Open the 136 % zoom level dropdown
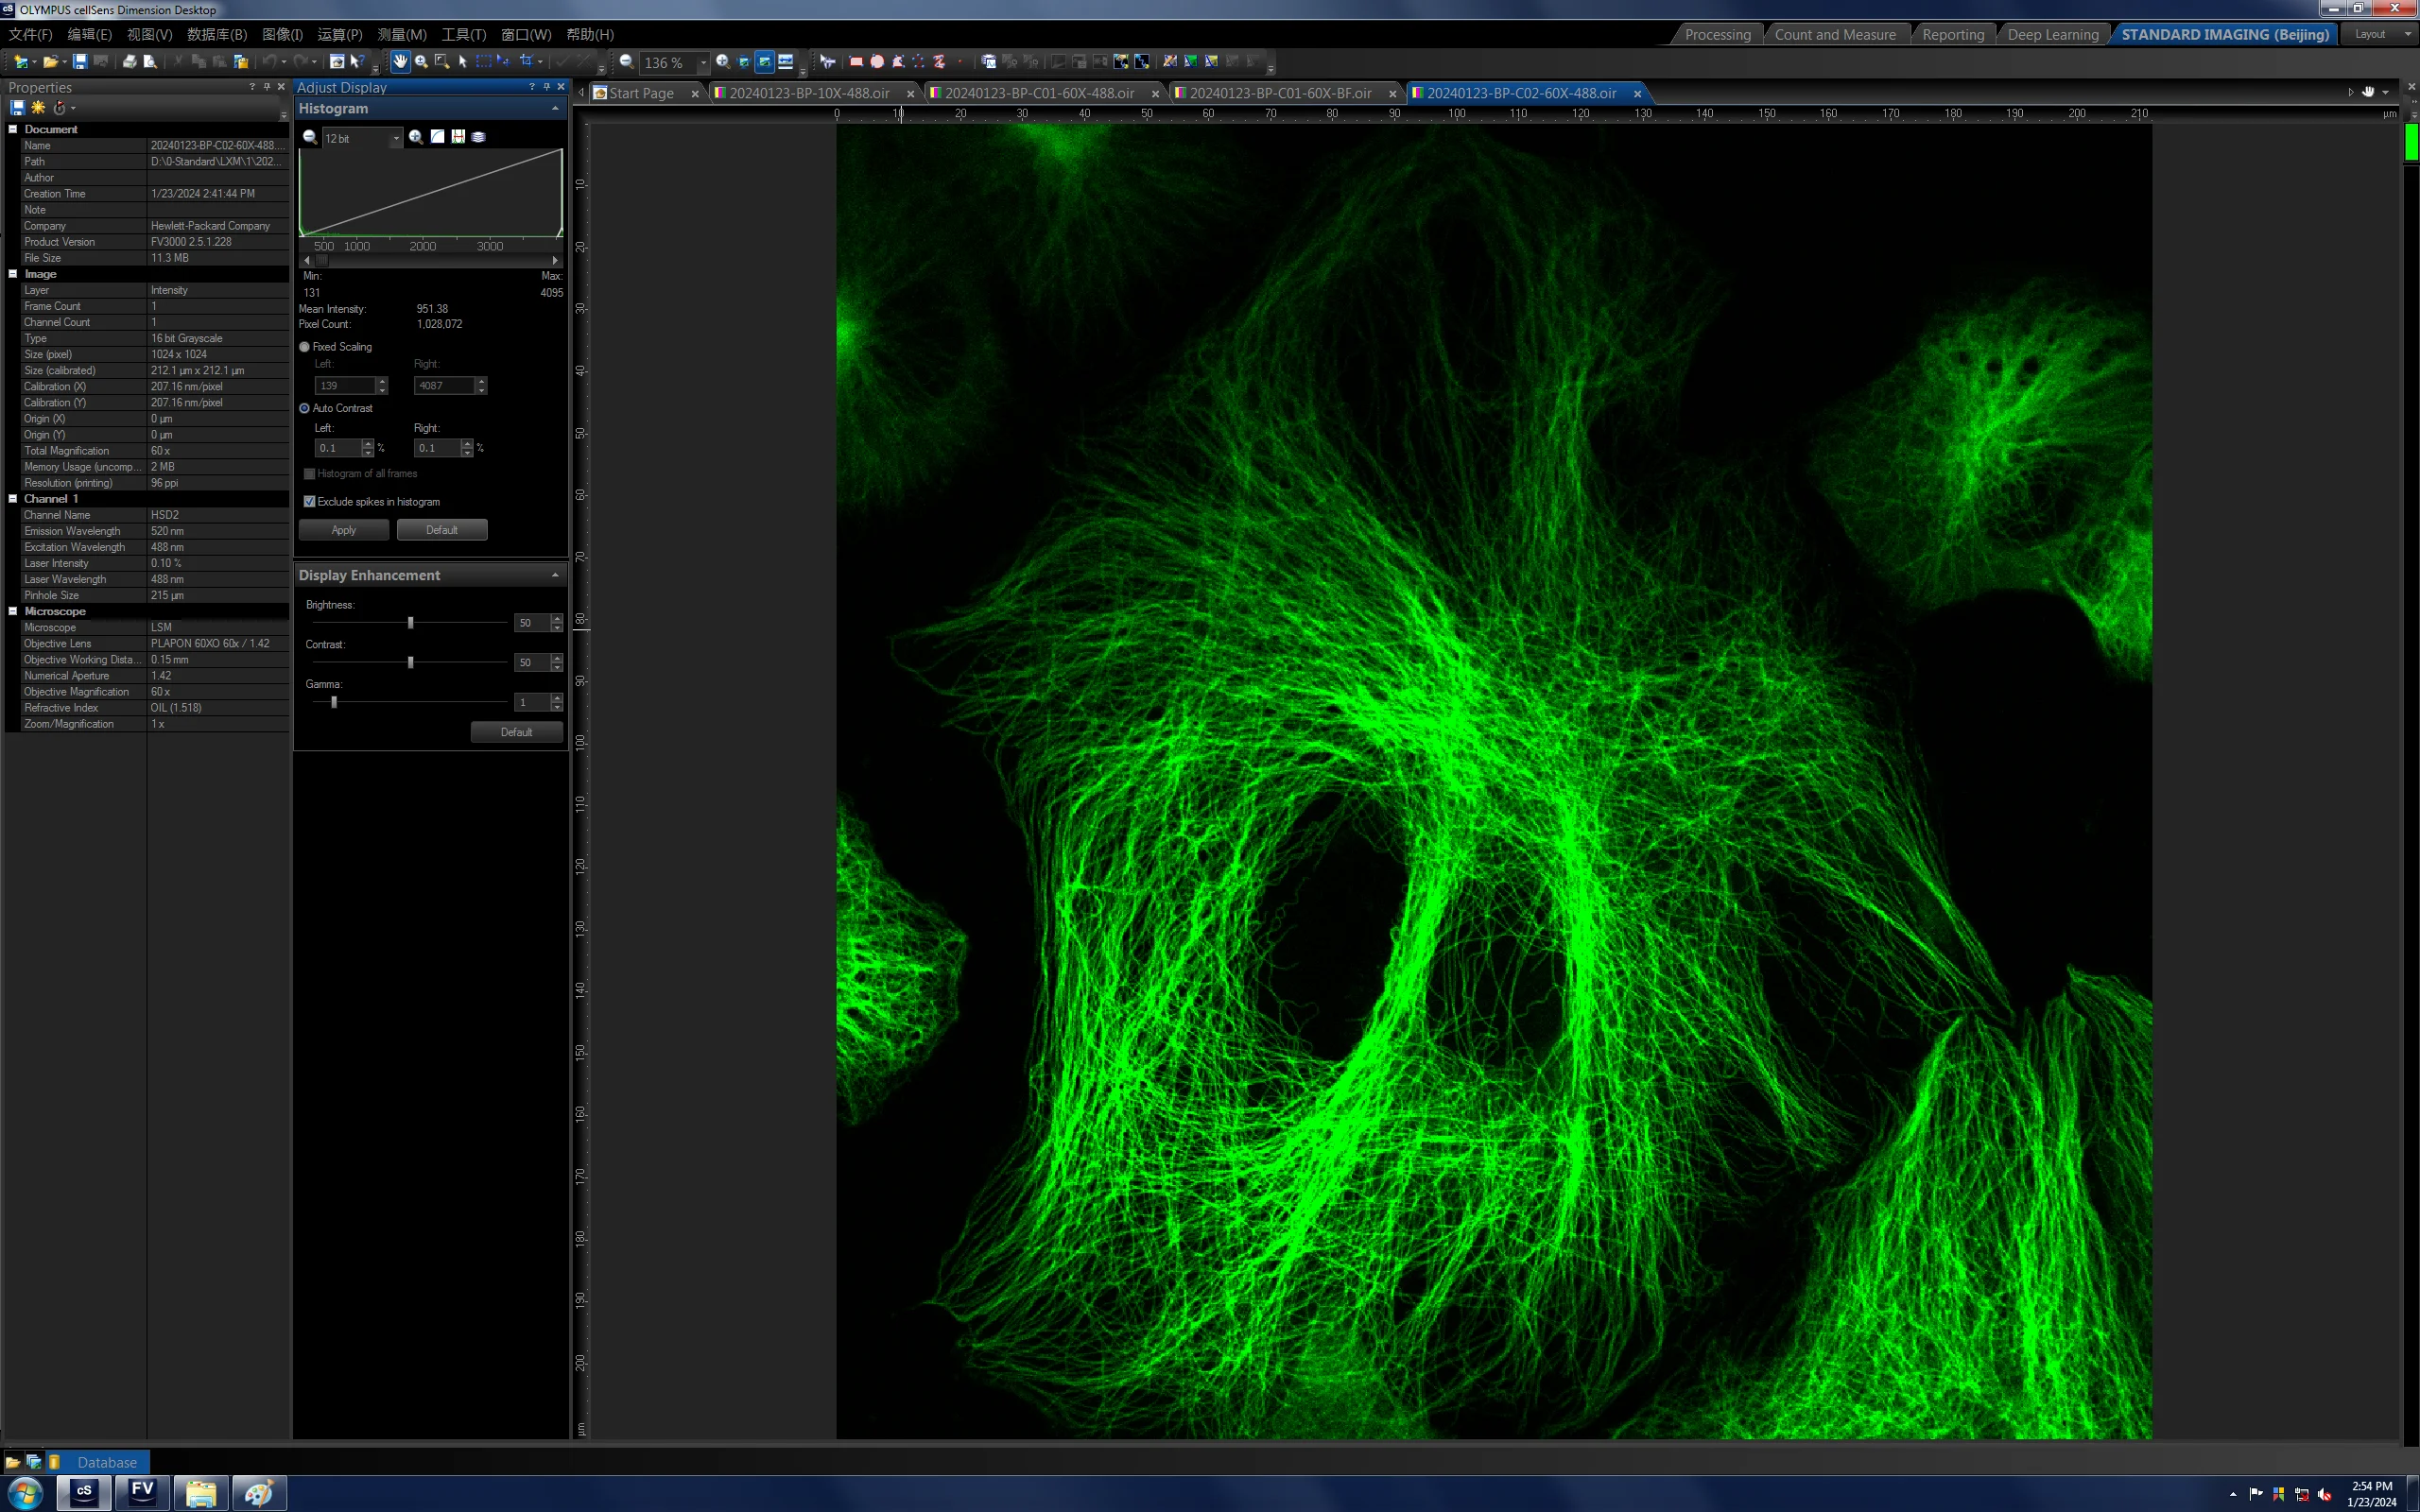 pos(703,62)
